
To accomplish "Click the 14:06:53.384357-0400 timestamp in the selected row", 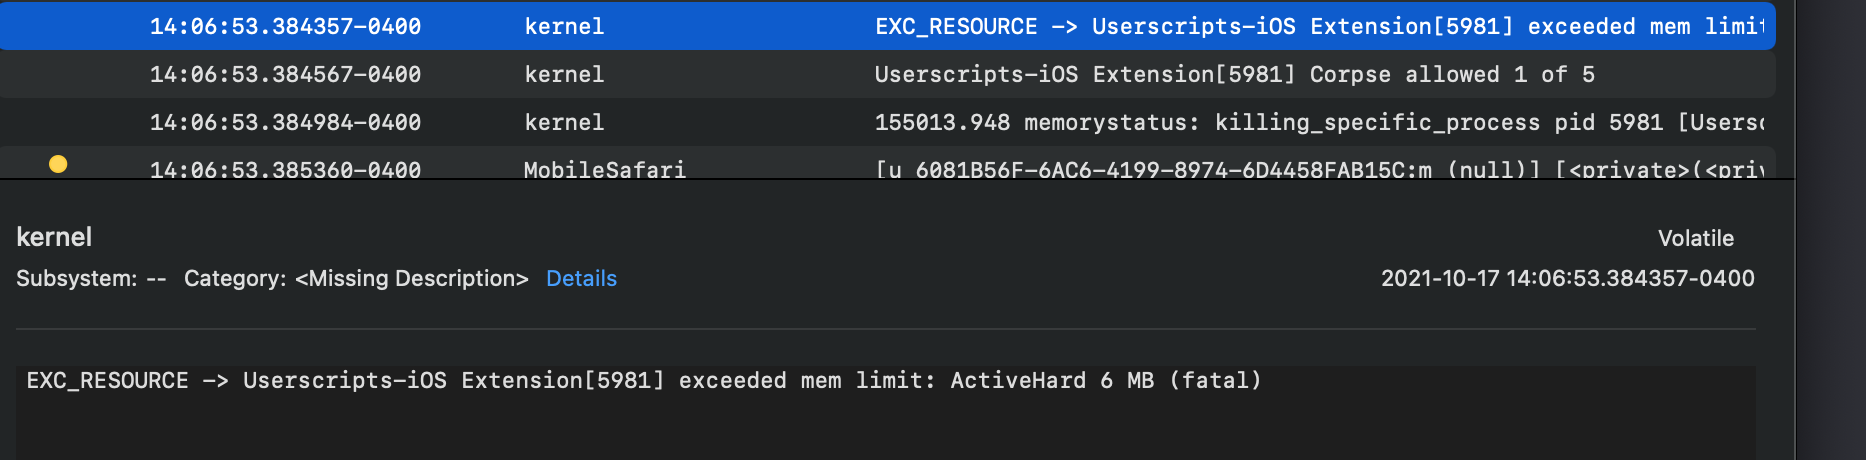I will 285,26.
